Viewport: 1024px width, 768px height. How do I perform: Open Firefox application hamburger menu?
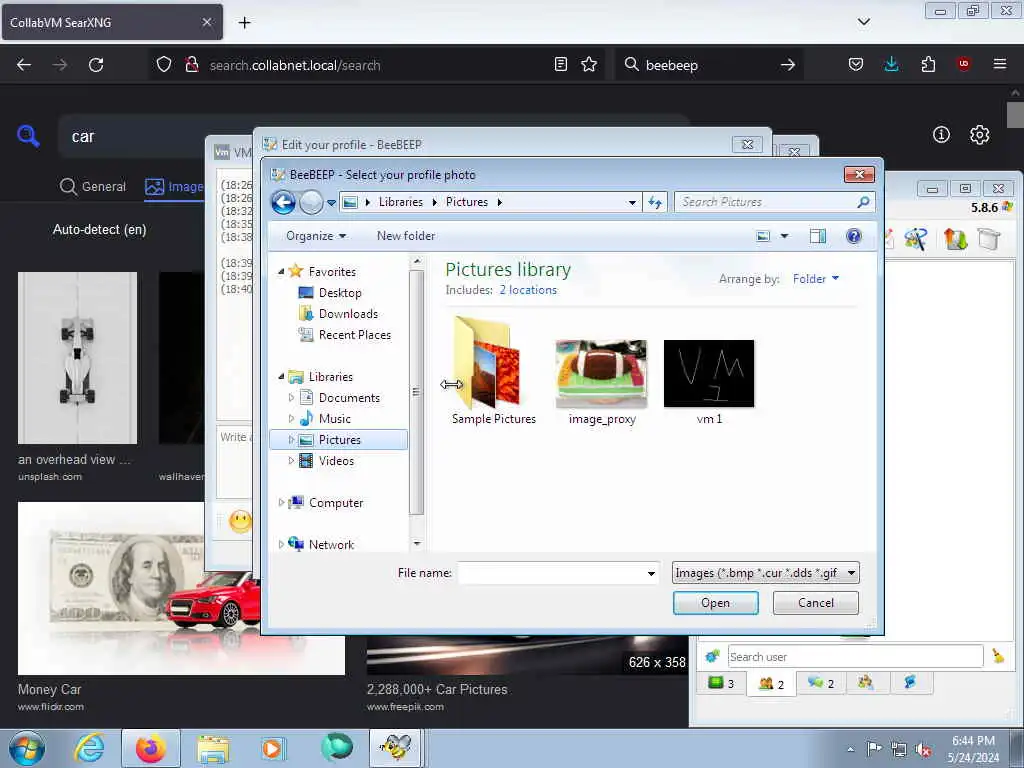pos(999,64)
